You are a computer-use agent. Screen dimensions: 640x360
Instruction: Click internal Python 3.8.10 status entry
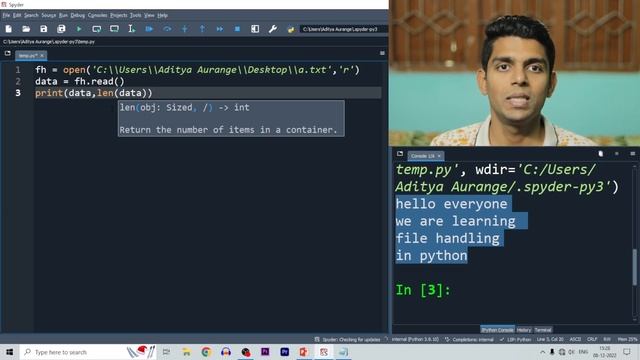[415, 339]
